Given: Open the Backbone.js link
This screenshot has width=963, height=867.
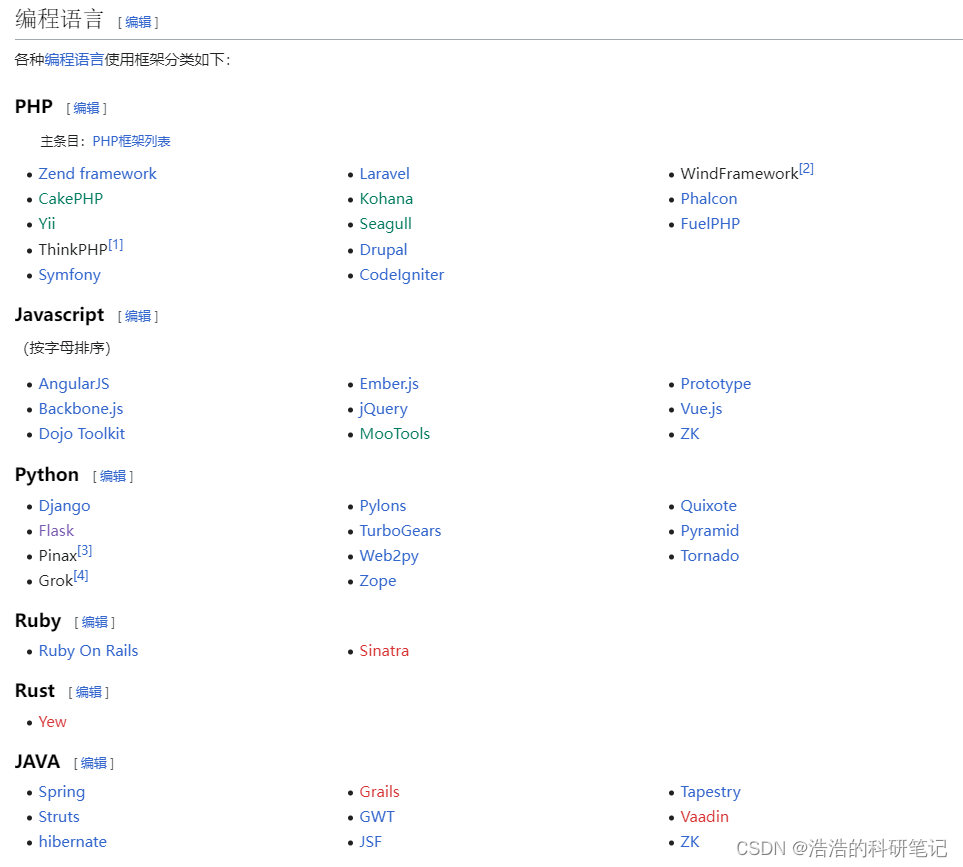Looking at the screenshot, I should coord(81,409).
